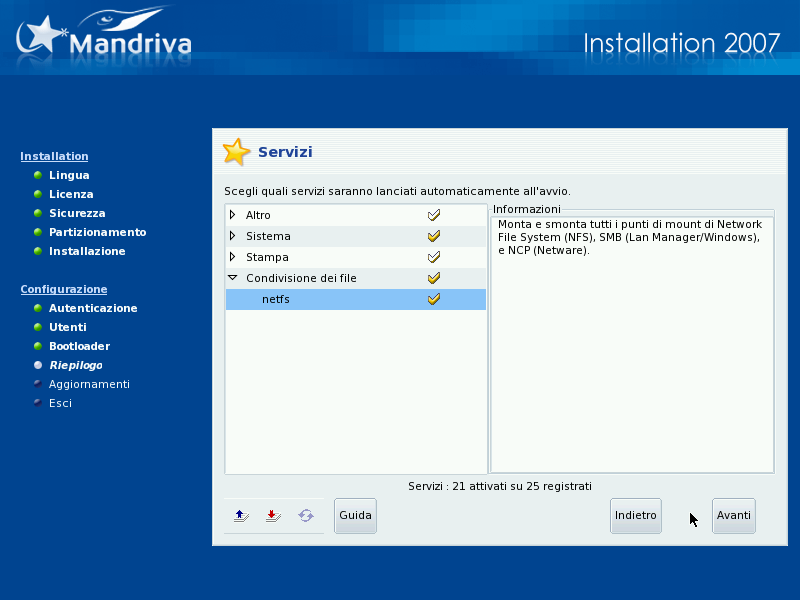Toggle the netfs service checkbox
Image resolution: width=800 pixels, height=600 pixels.
click(434, 299)
